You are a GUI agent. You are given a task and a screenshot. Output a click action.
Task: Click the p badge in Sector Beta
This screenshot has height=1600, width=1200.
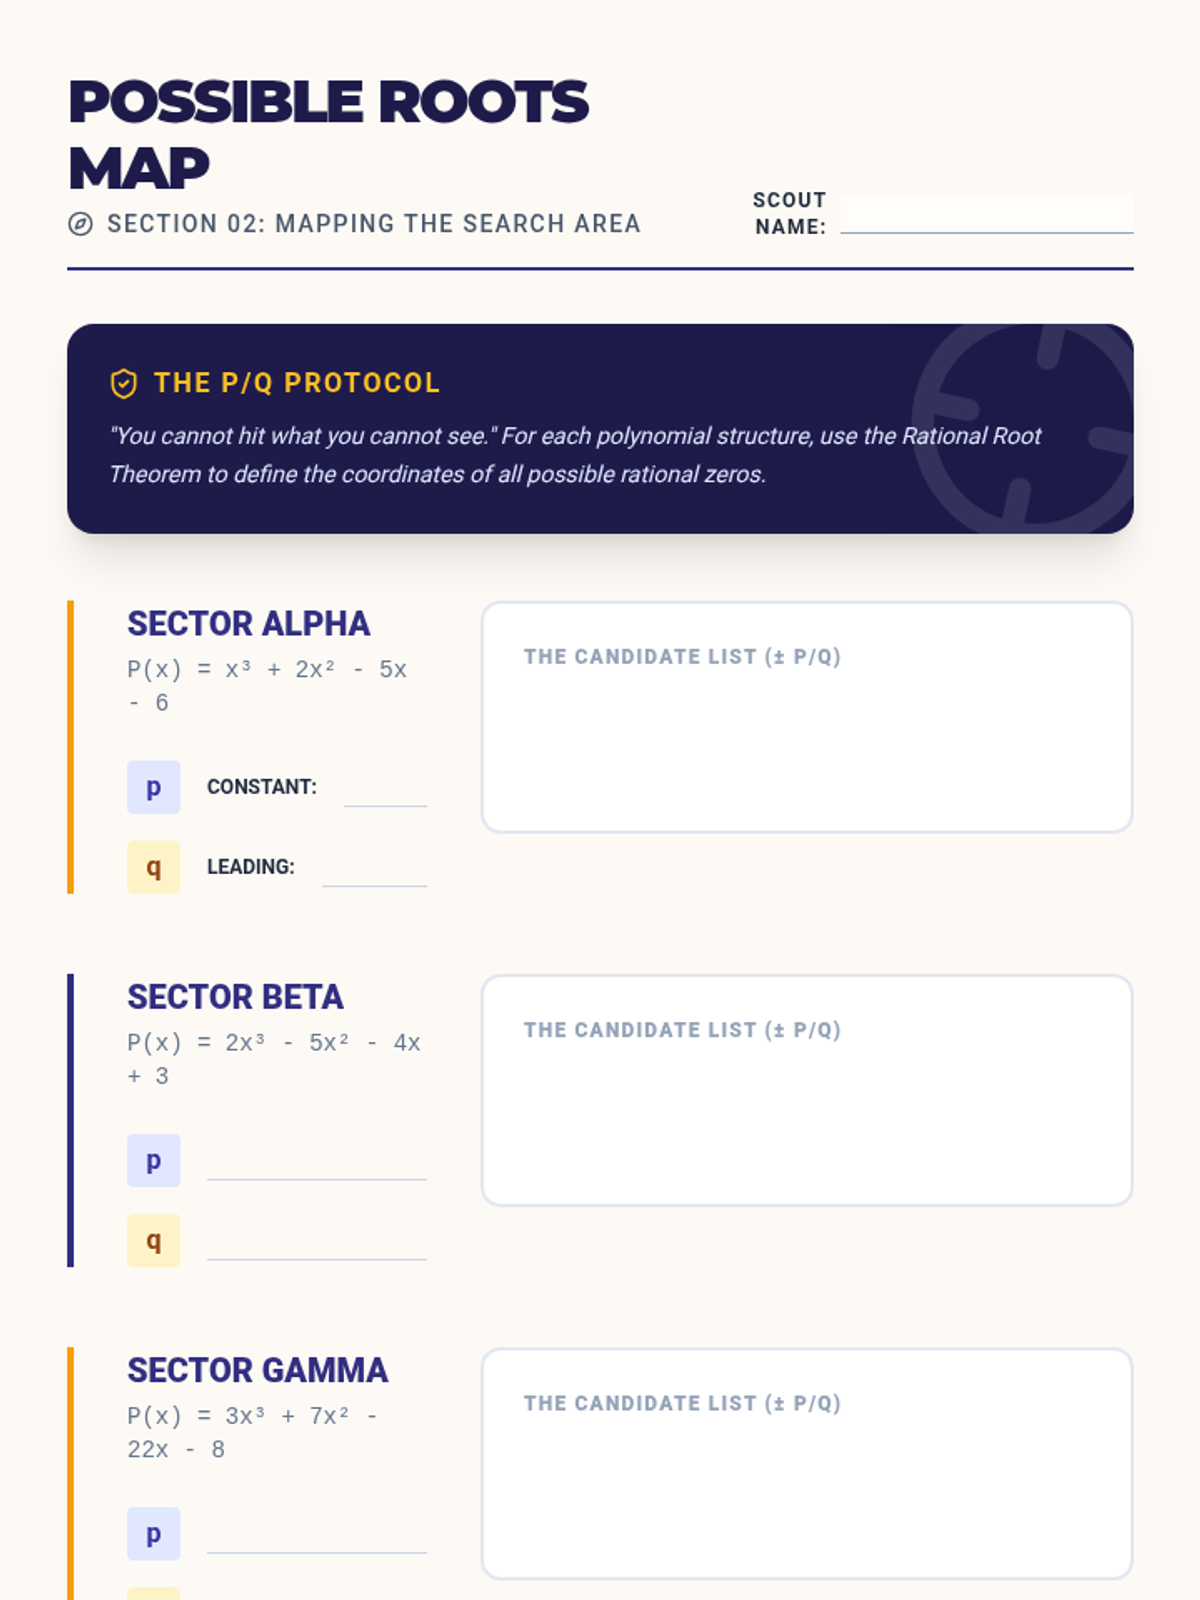tap(153, 1160)
